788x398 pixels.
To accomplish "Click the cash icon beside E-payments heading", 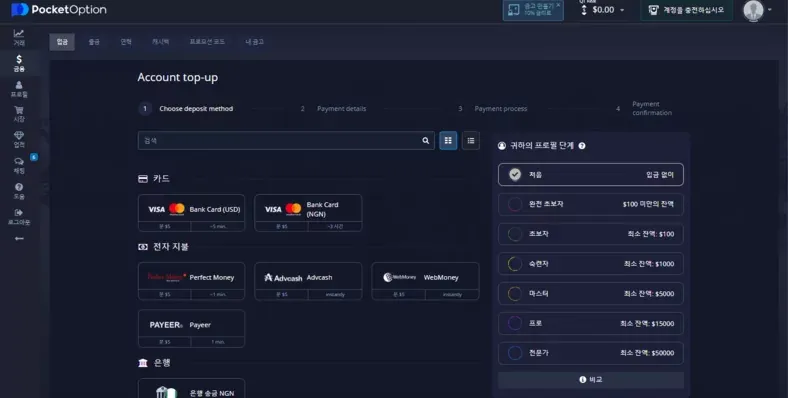I will point(143,247).
